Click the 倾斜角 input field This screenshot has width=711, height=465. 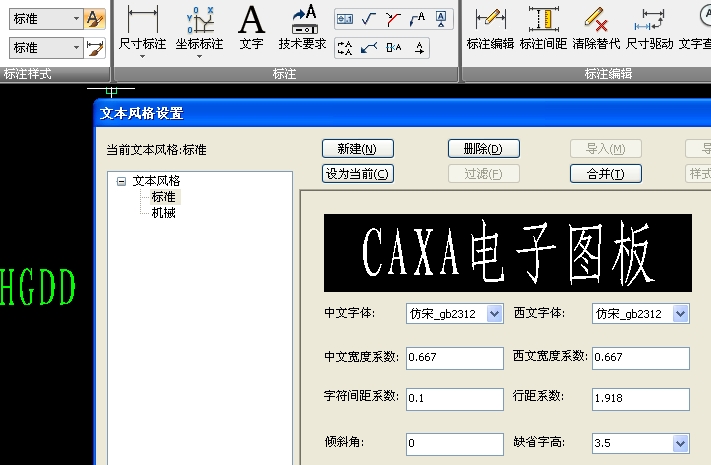(454, 443)
